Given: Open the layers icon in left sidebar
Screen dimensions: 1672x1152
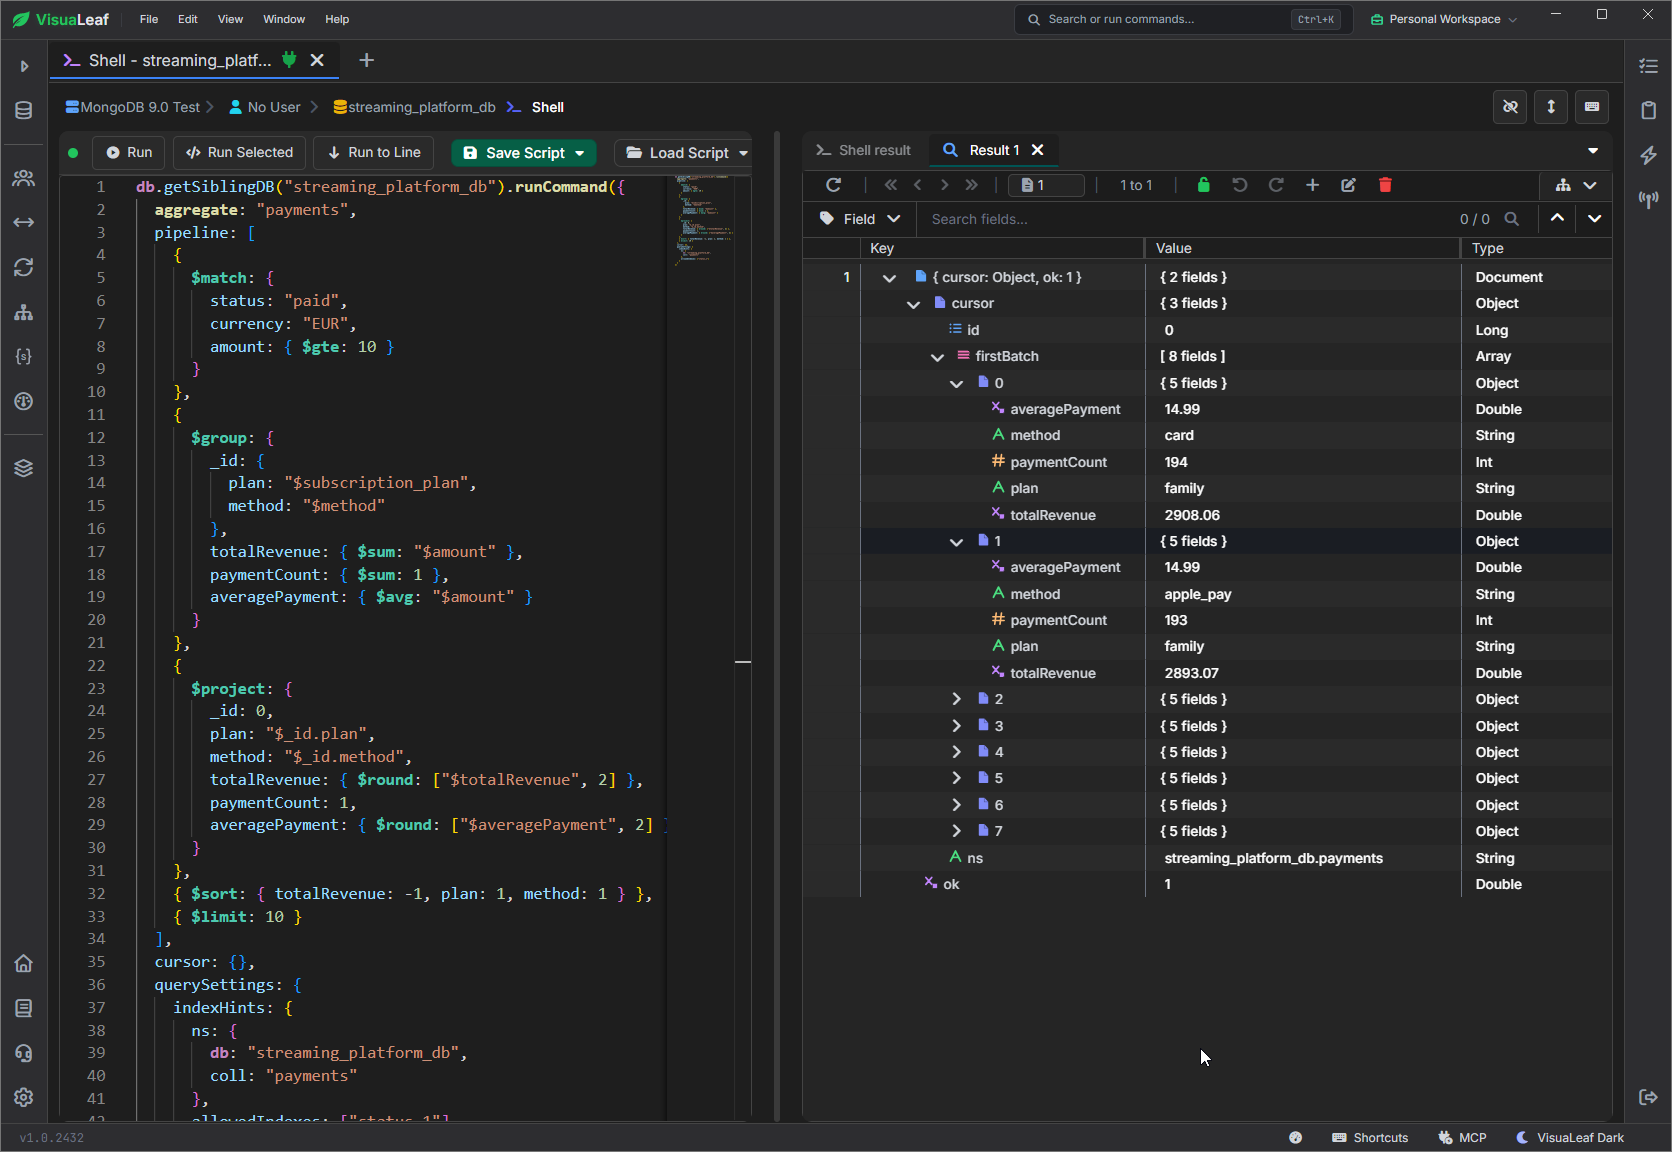Looking at the screenshot, I should 24,468.
